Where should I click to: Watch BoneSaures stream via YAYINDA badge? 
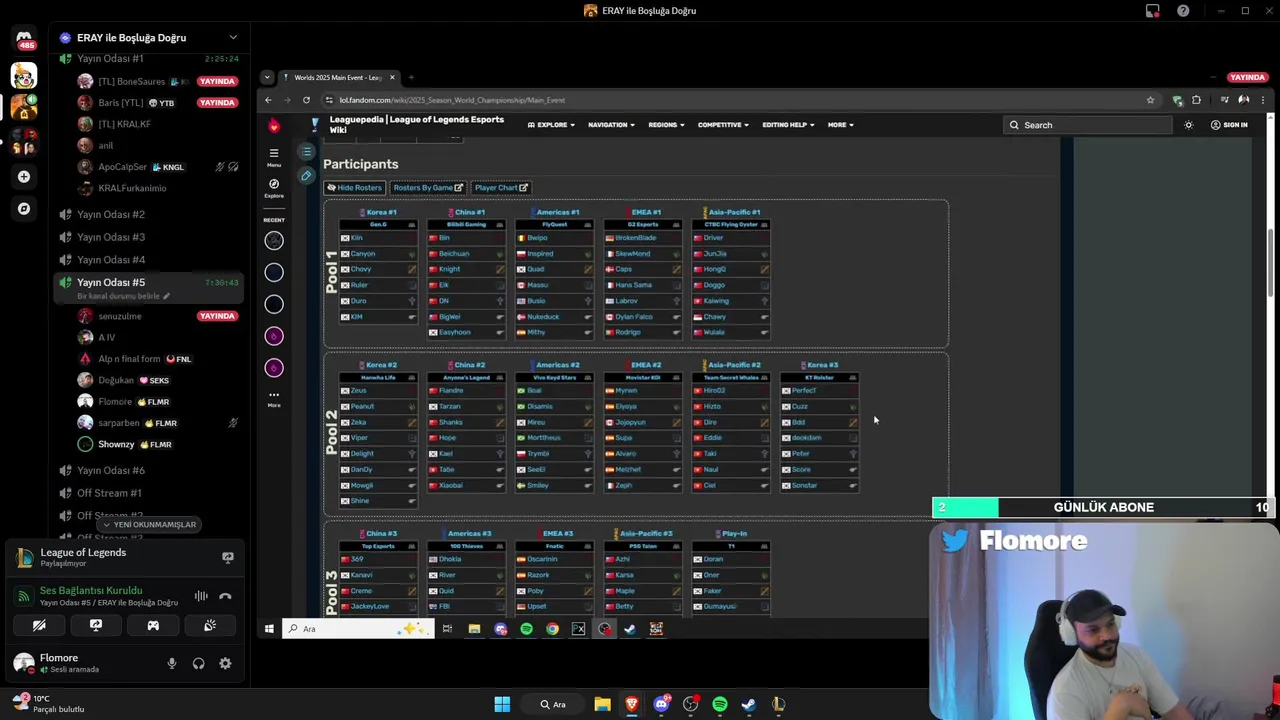point(217,81)
